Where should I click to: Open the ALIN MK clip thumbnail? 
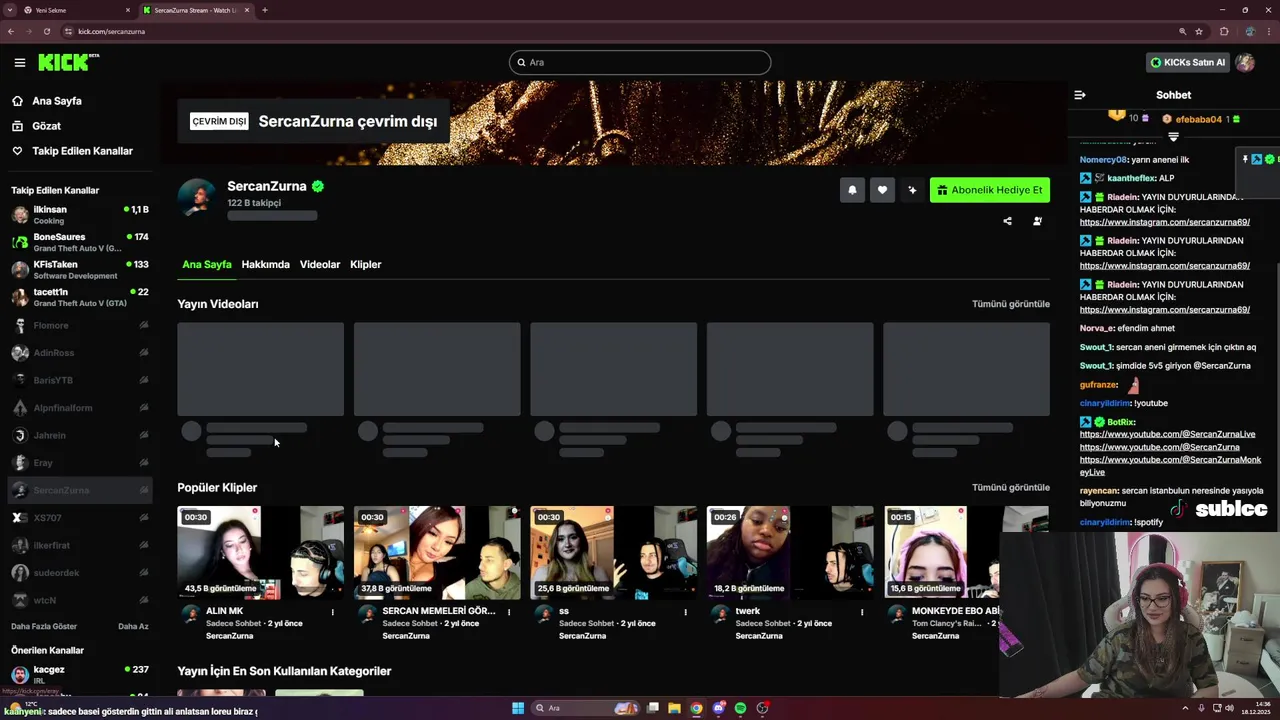pyautogui.click(x=260, y=552)
